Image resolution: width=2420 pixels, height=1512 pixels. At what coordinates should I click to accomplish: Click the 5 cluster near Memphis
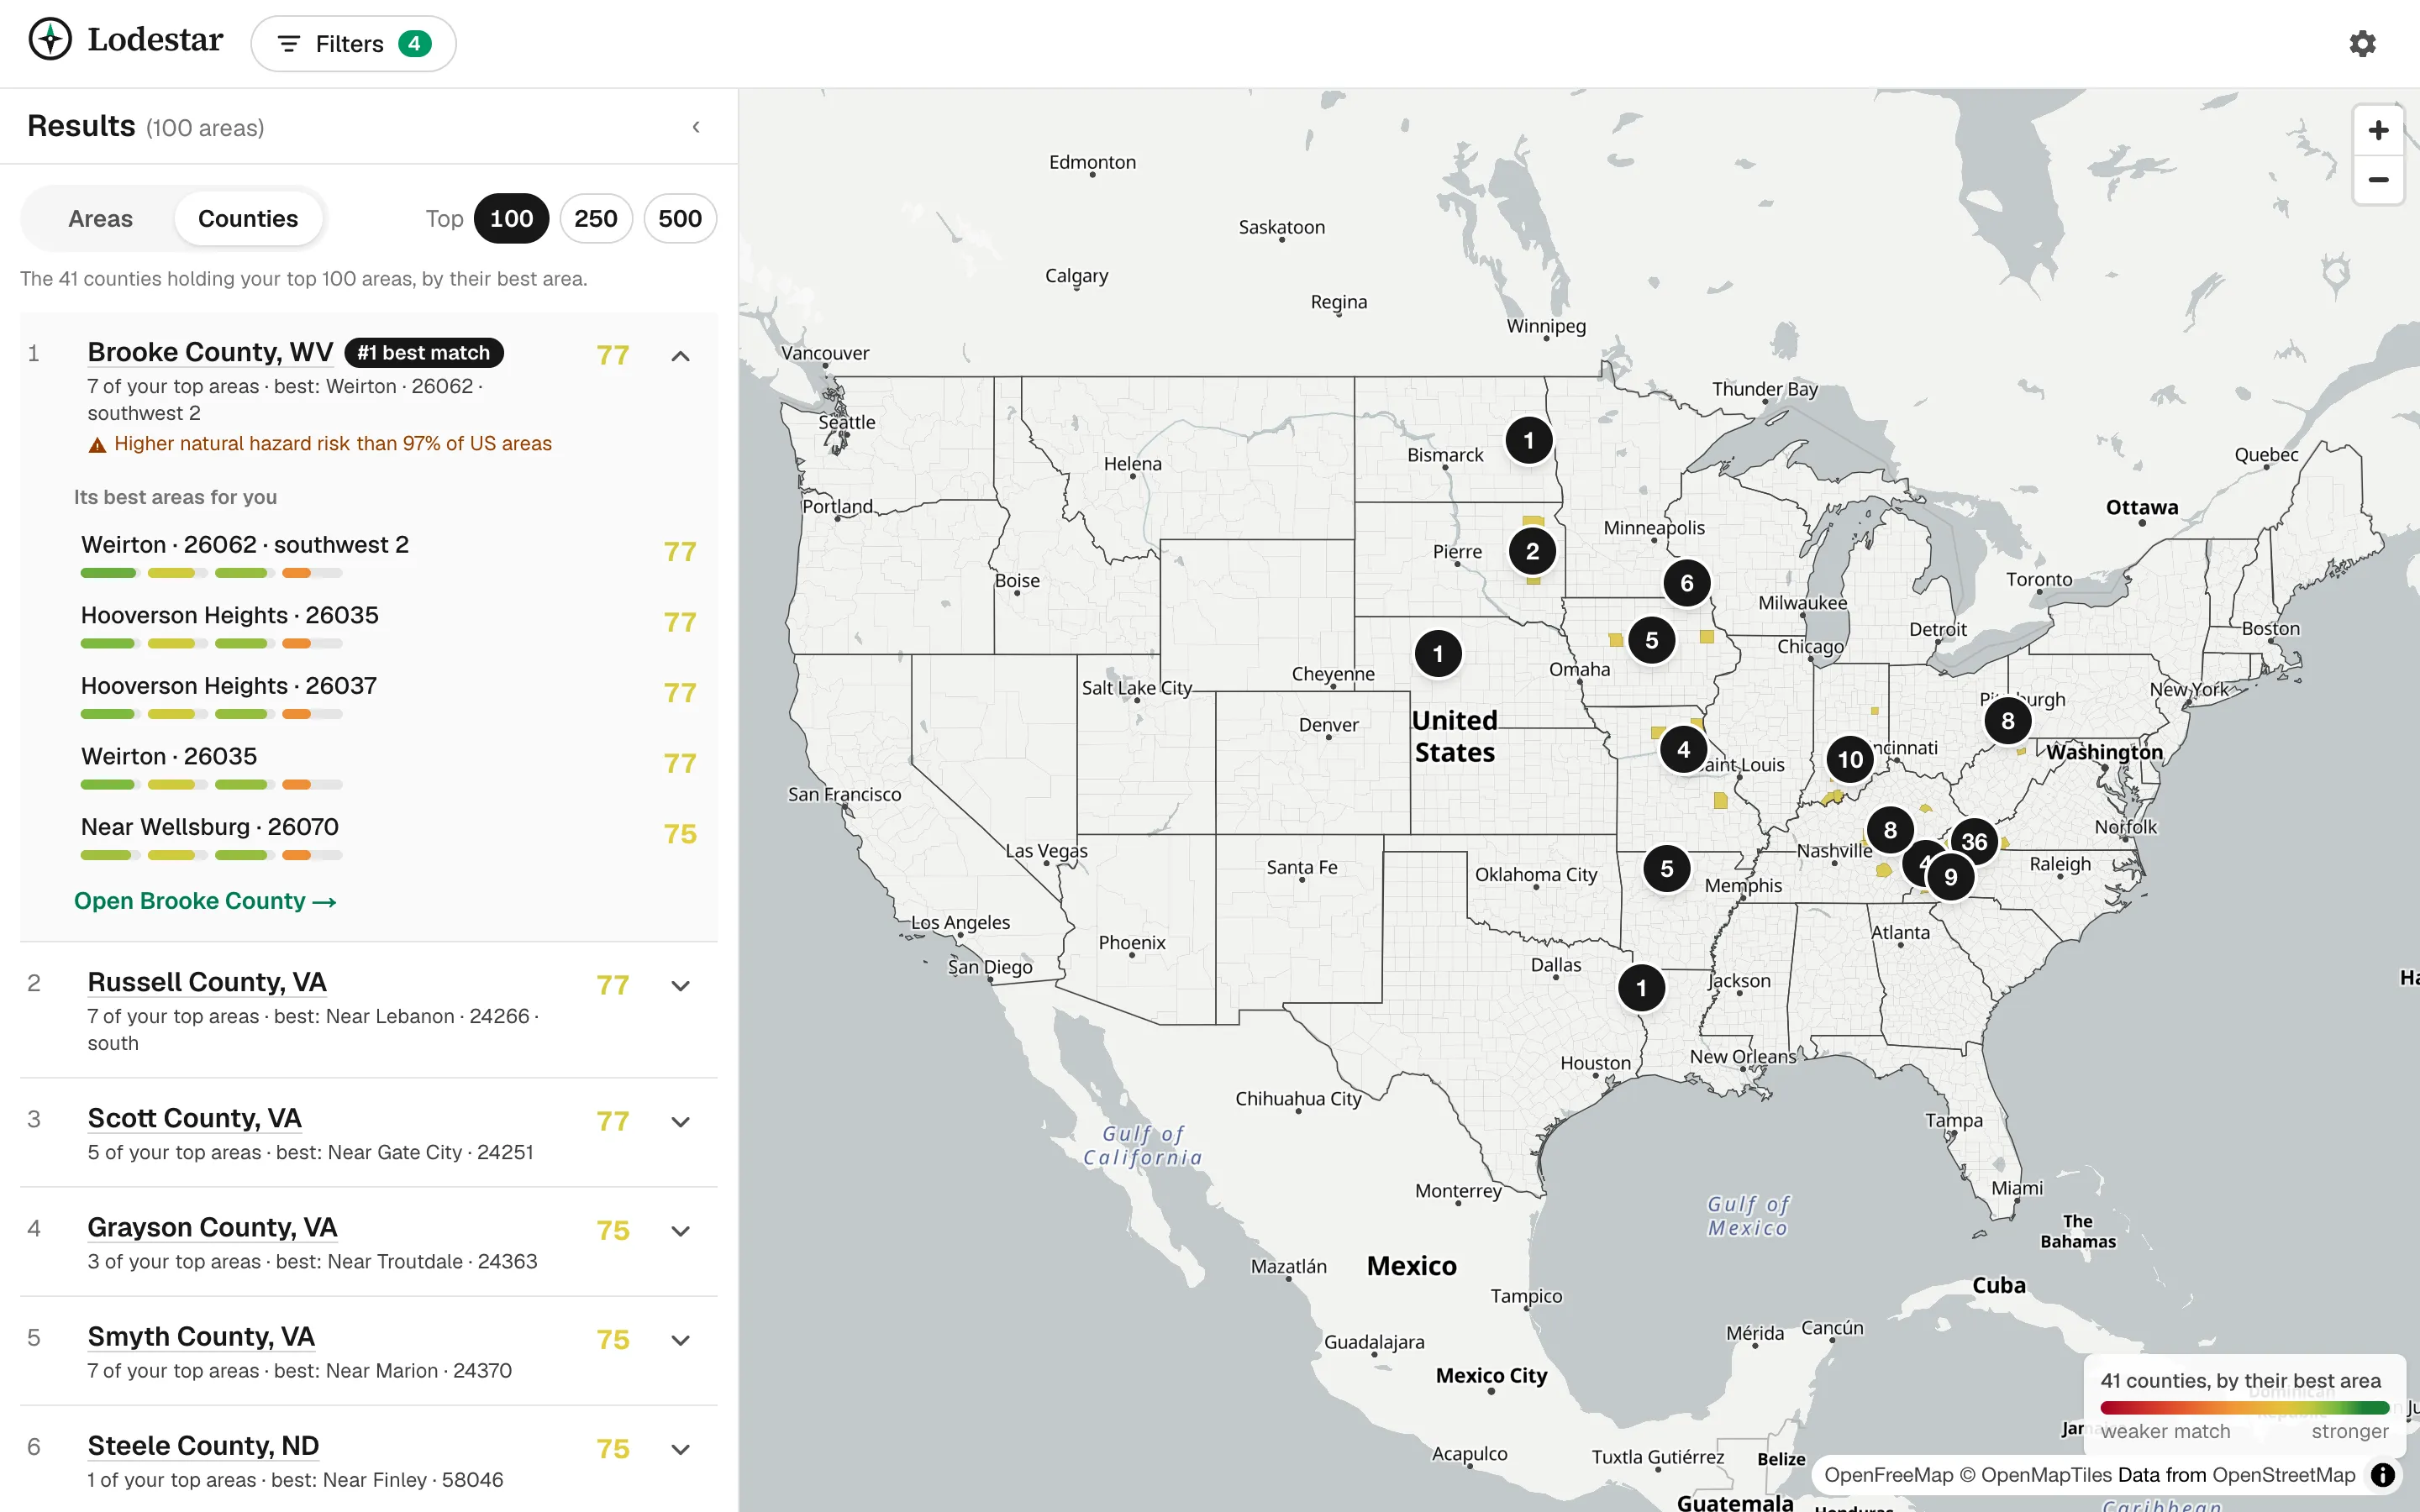1667,869
